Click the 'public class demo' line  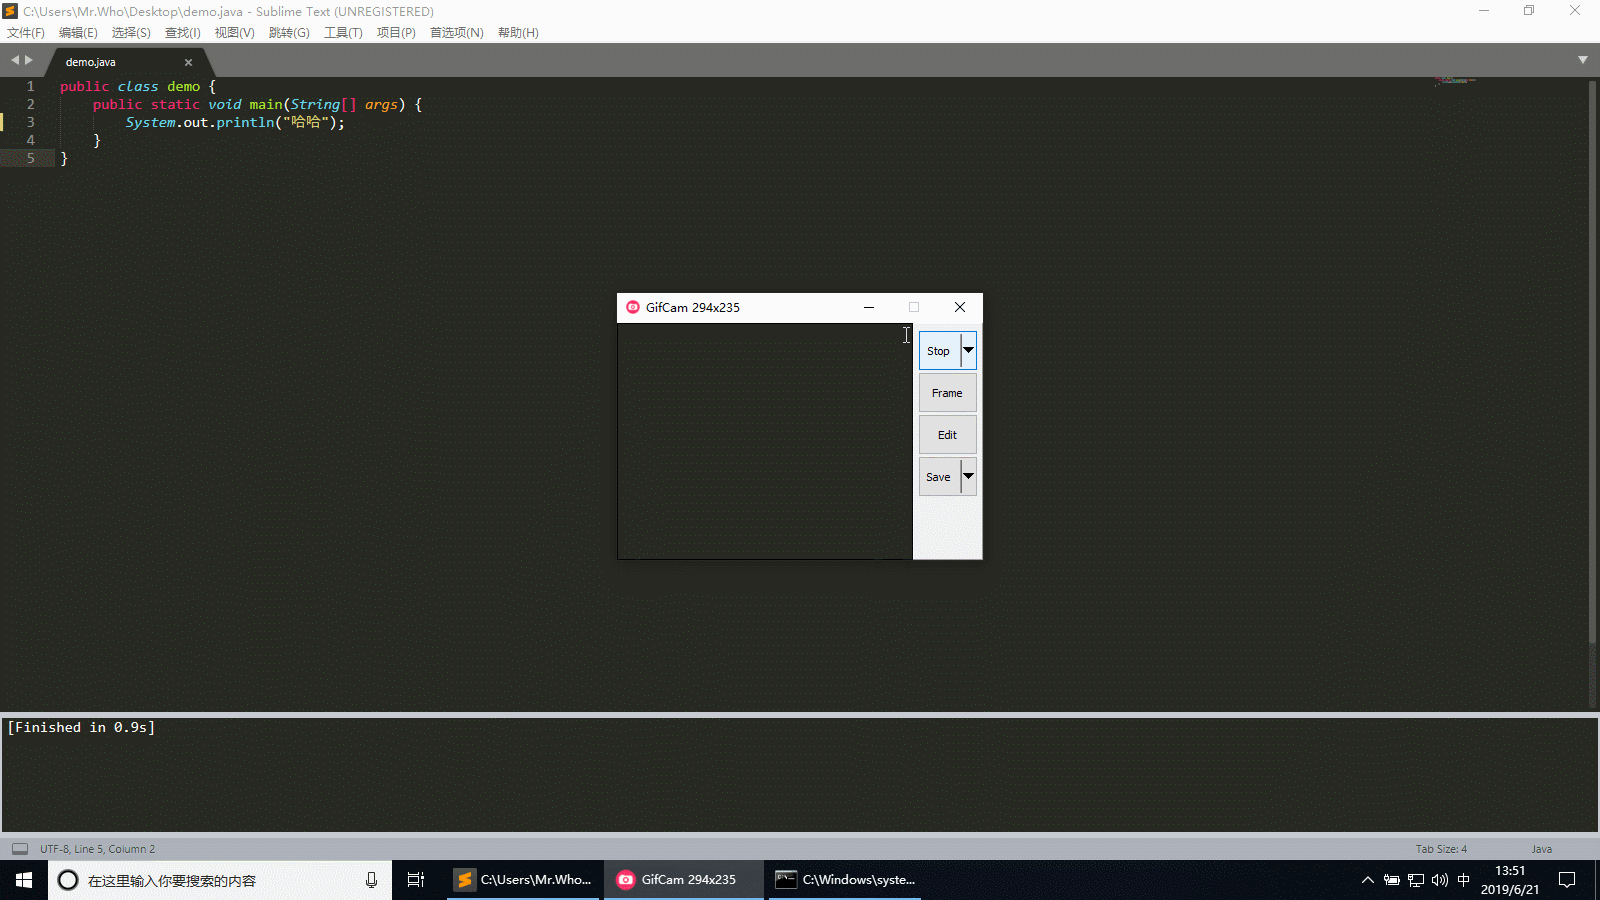click(138, 86)
